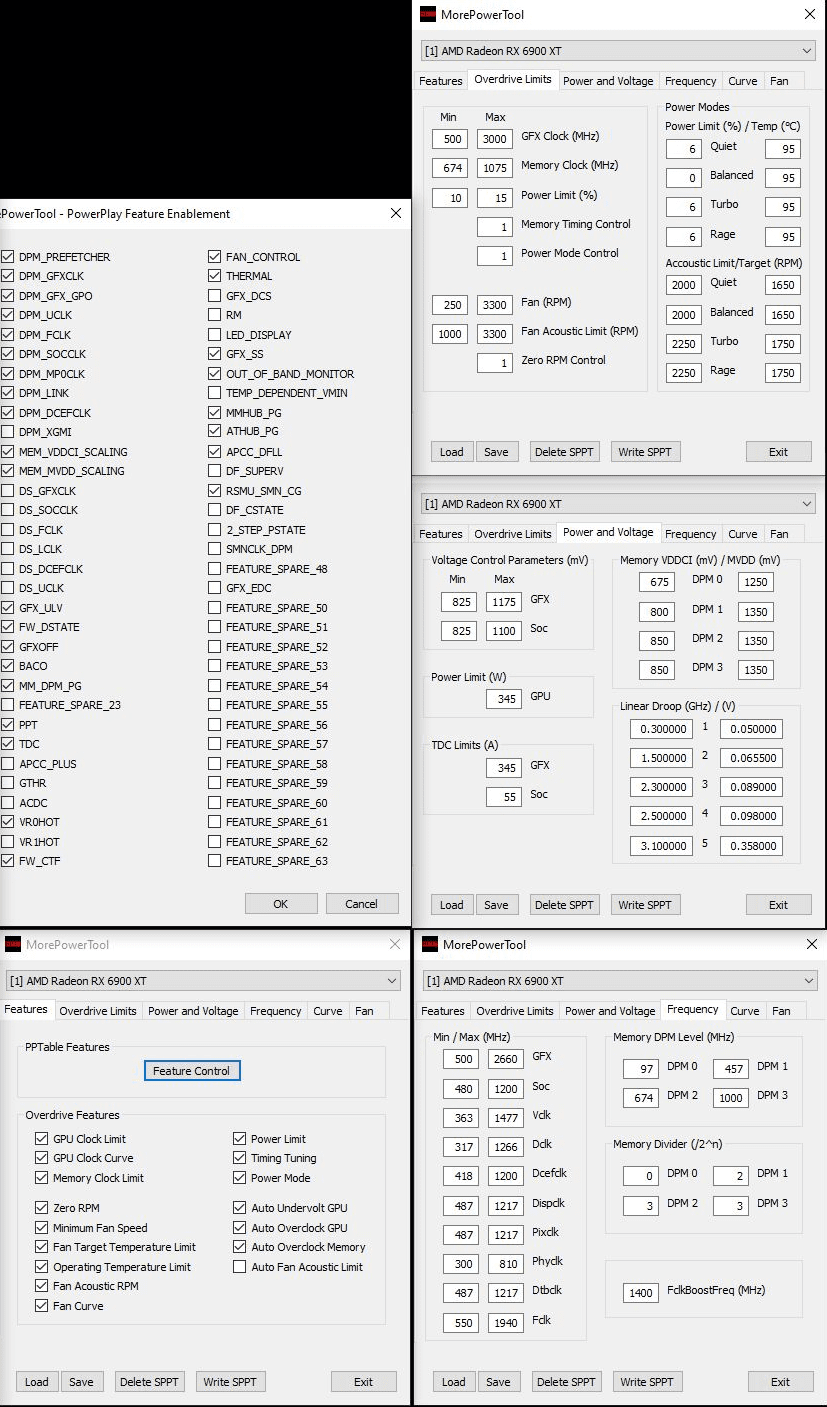The width and height of the screenshot is (827, 1407).
Task: Switch to the Fan tab in the Overdrive Limits window
Action: pos(779,81)
